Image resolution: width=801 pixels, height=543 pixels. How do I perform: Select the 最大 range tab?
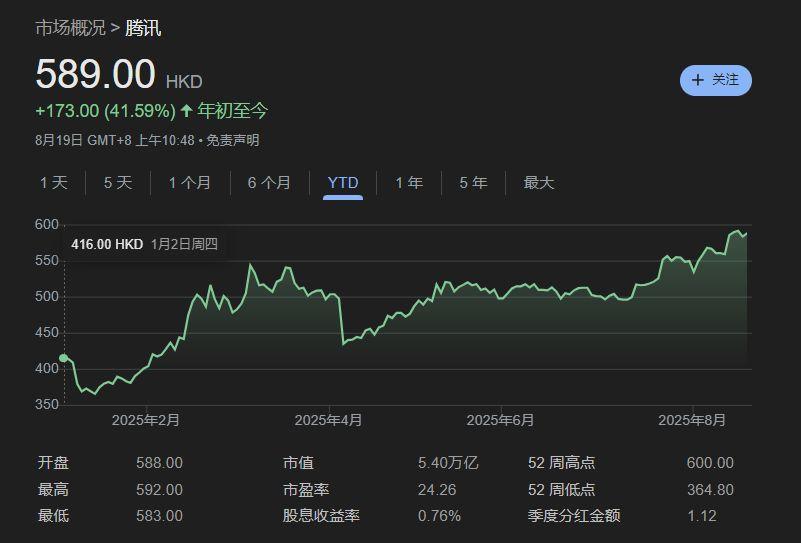click(539, 182)
